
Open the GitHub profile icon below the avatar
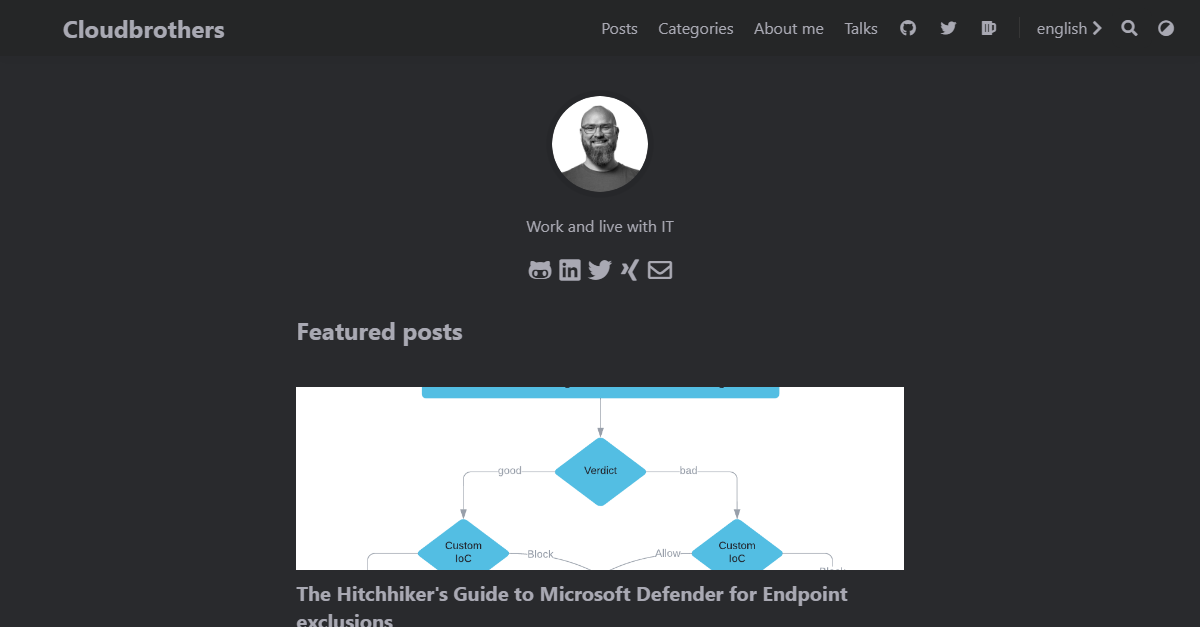click(540, 270)
